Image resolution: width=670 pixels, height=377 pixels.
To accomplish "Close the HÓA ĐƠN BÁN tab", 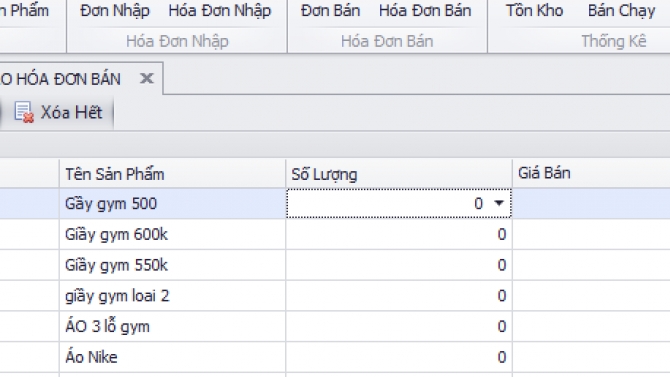I will tap(147, 78).
